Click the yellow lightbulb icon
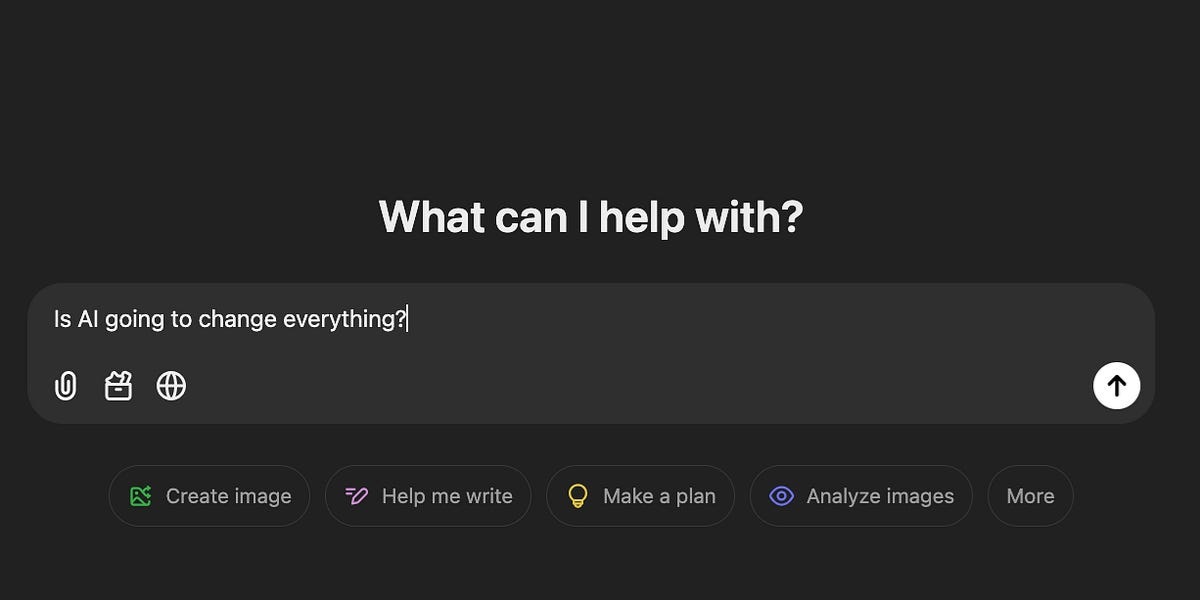 click(x=577, y=496)
